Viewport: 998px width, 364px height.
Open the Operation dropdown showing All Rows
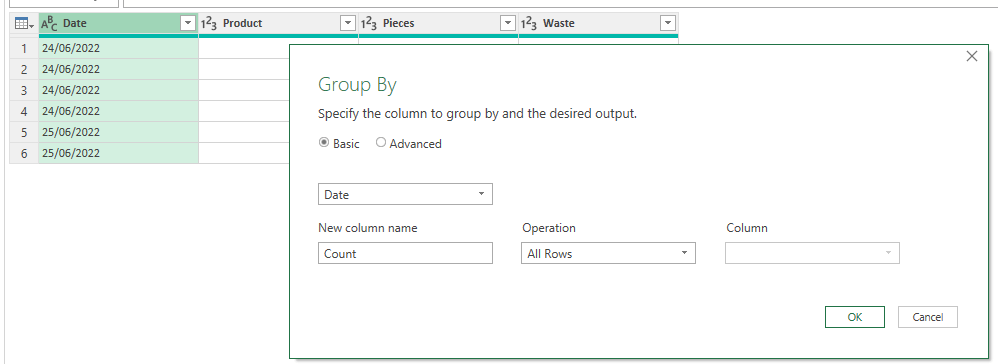click(x=608, y=253)
